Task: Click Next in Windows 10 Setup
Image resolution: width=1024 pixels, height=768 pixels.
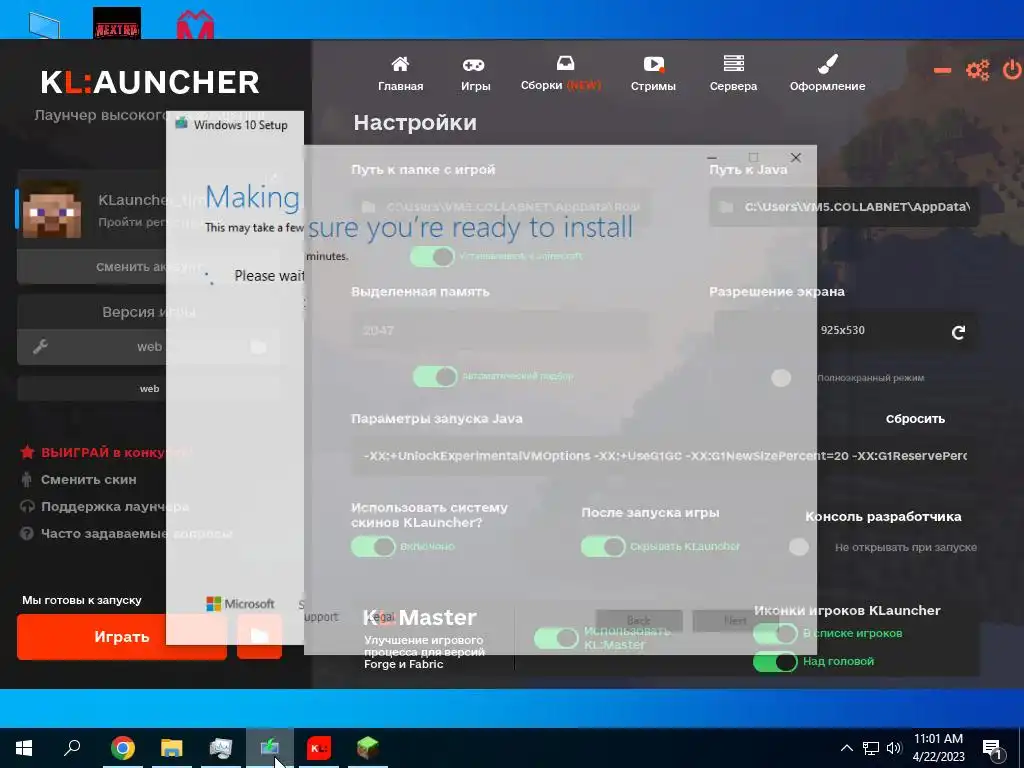Action: tap(735, 620)
